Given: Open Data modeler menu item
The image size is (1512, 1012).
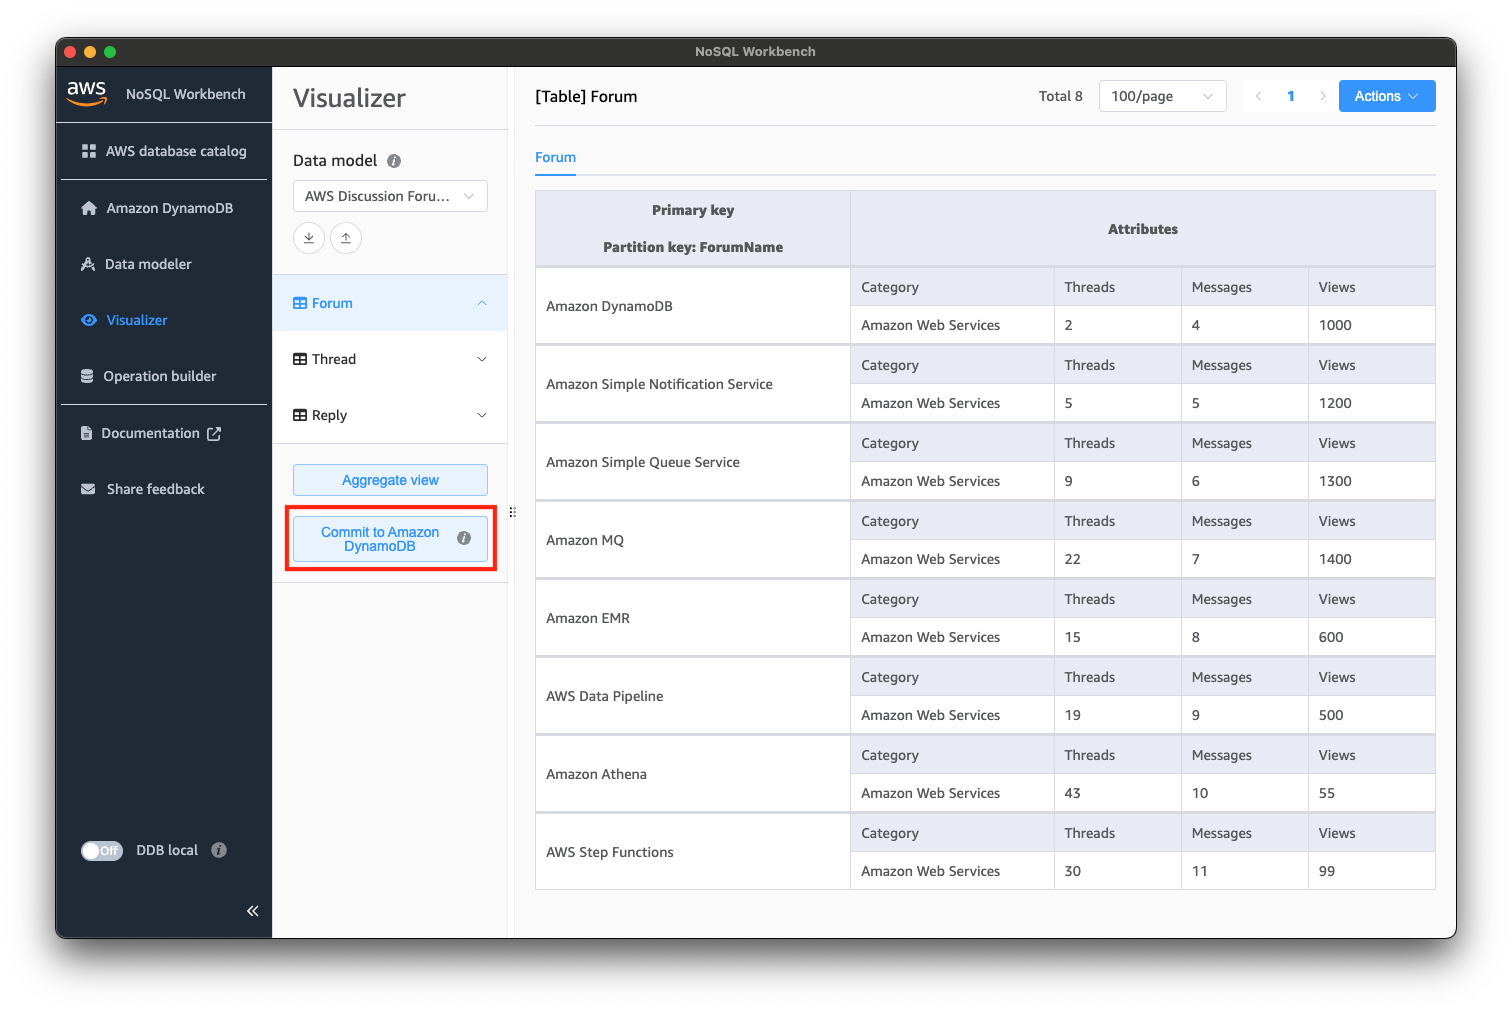Looking at the screenshot, I should [x=164, y=264].
